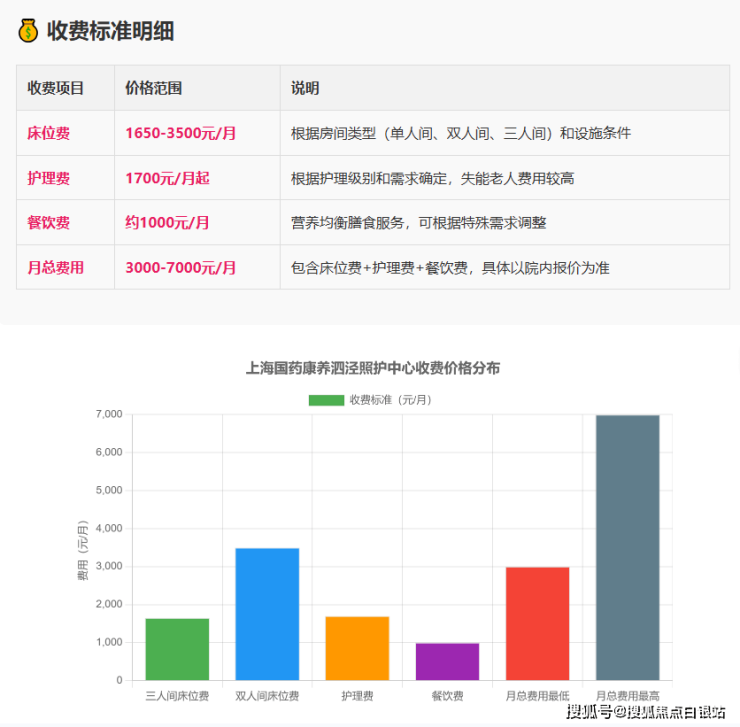740x727 pixels.
Task: Click y-axis tick 2,000
Action: click(x=109, y=604)
